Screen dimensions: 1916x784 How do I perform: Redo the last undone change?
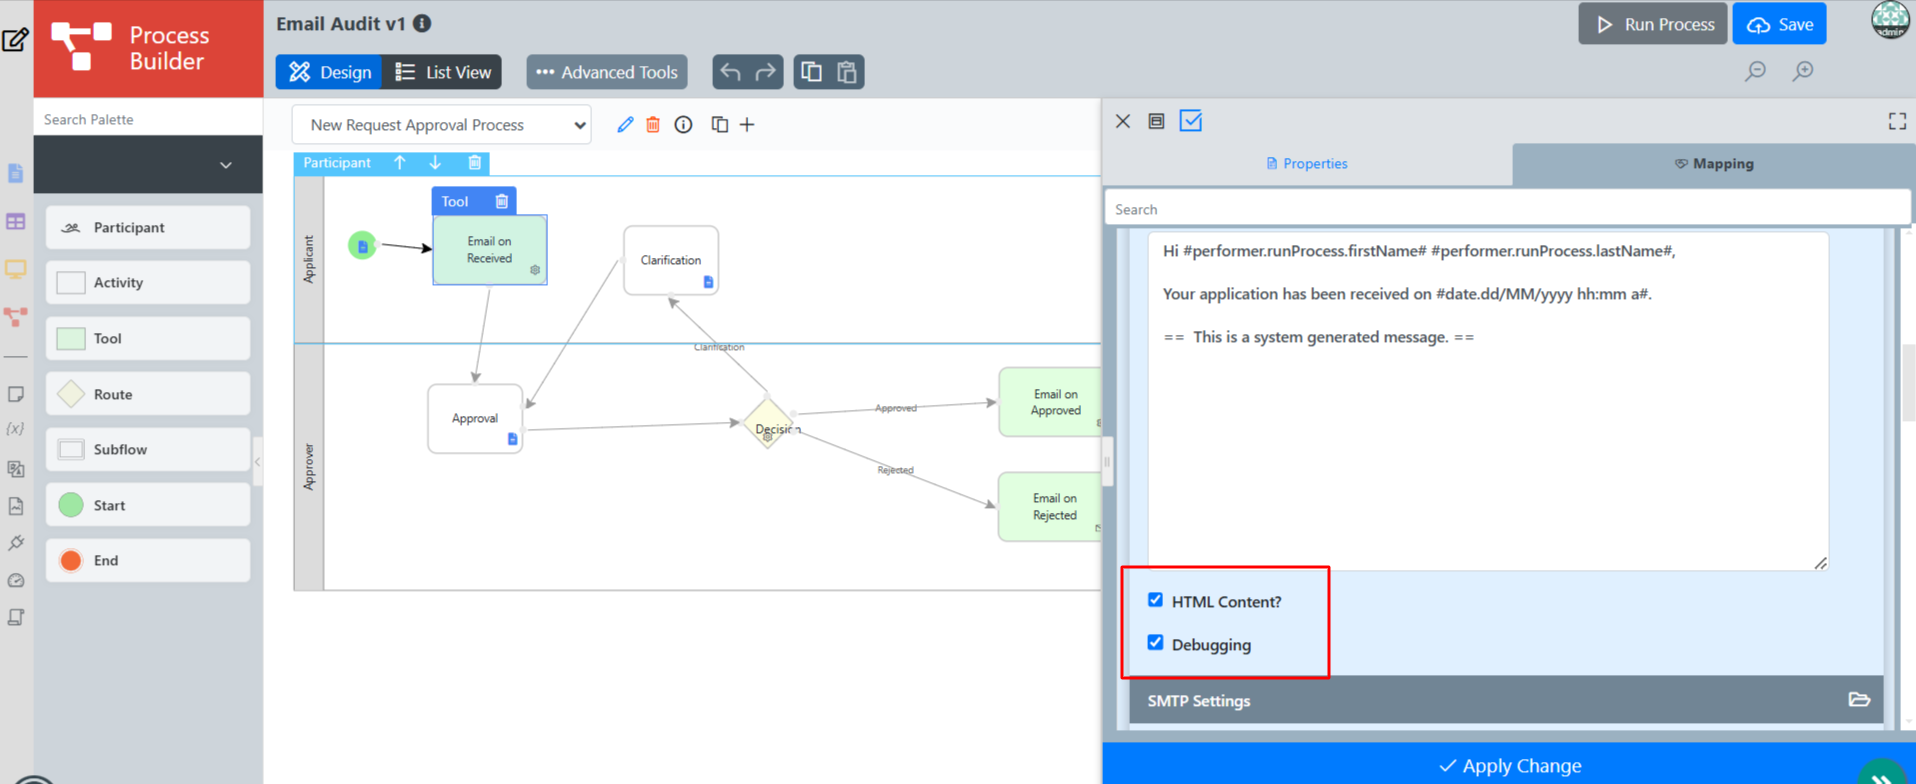[766, 72]
